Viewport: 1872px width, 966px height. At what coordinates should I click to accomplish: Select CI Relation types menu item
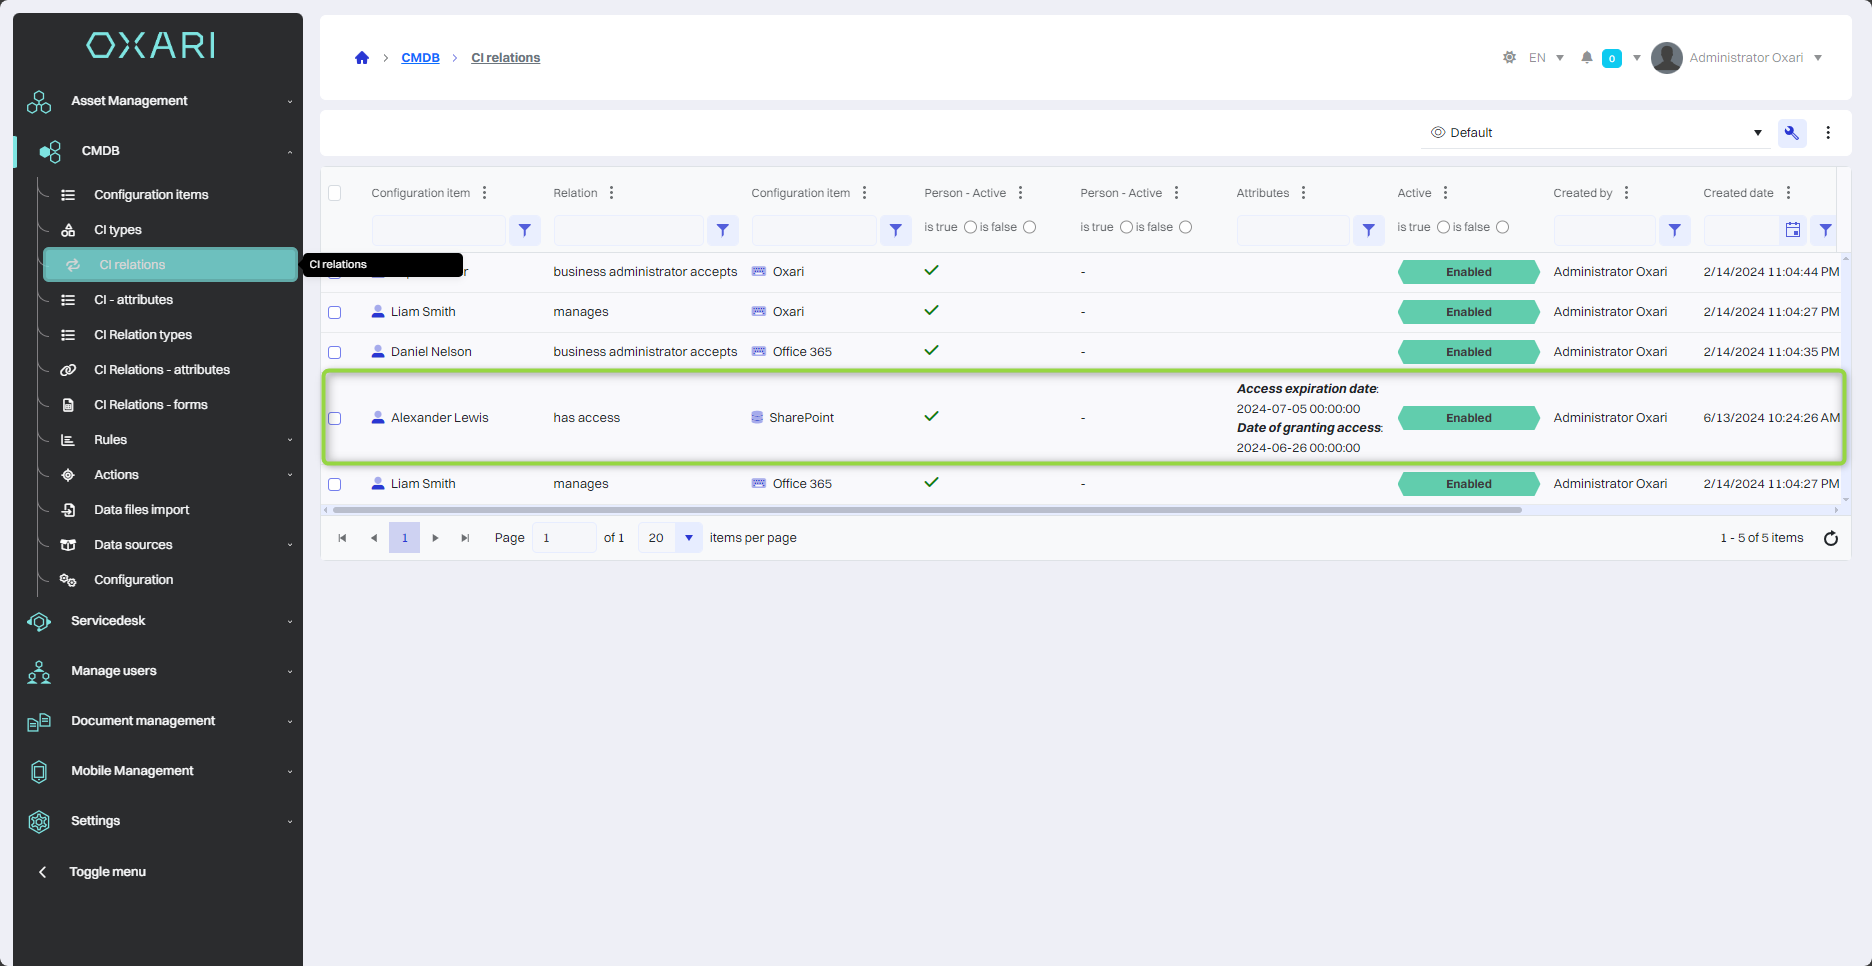(143, 335)
